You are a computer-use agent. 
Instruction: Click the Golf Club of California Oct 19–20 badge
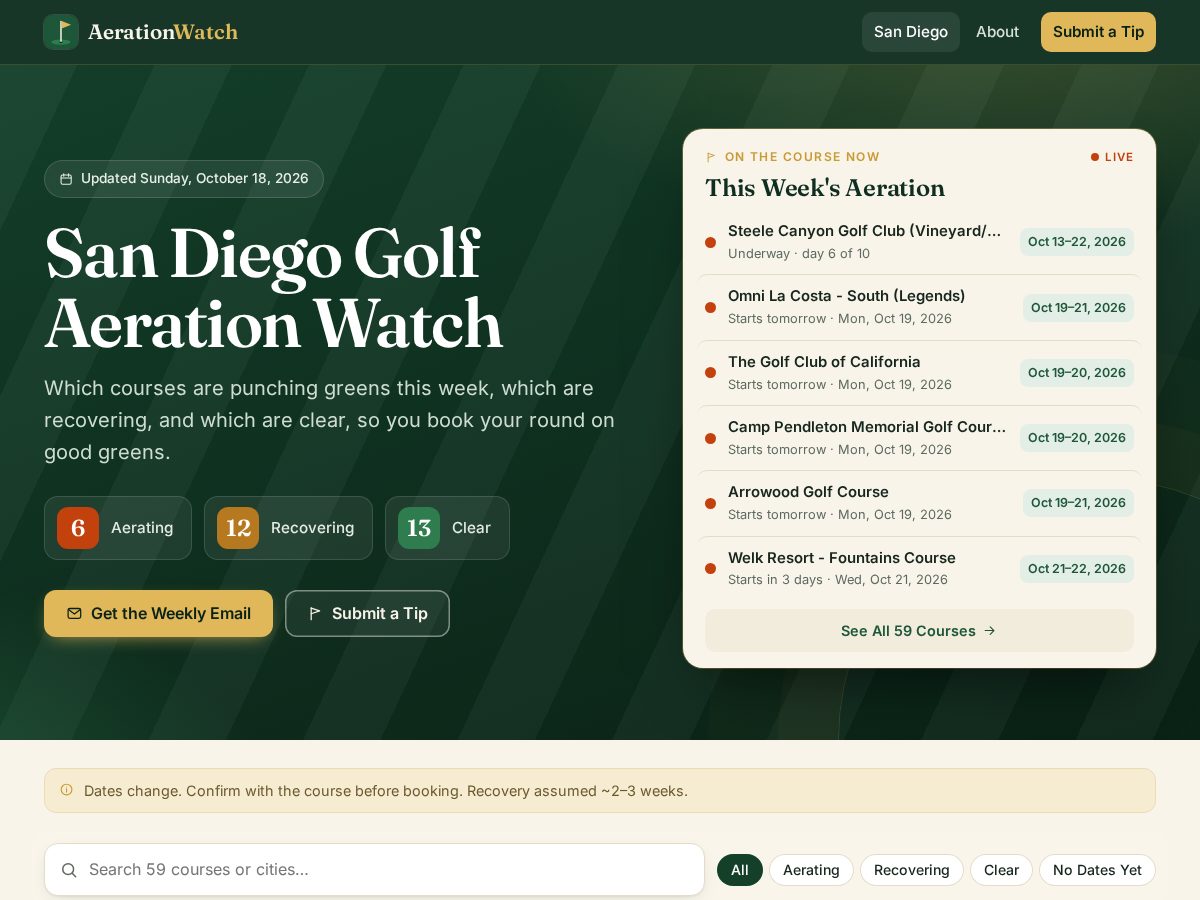click(x=1077, y=372)
